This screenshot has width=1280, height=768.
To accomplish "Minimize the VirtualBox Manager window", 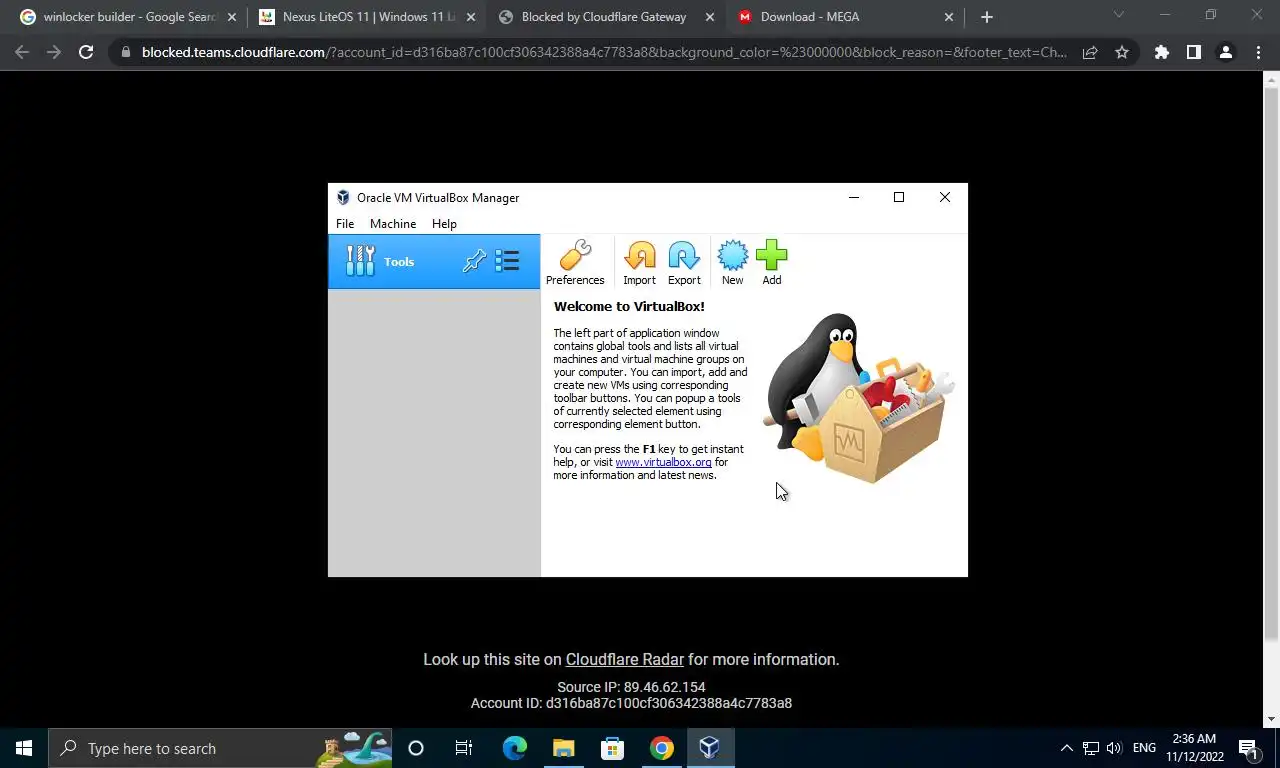I will click(x=854, y=197).
